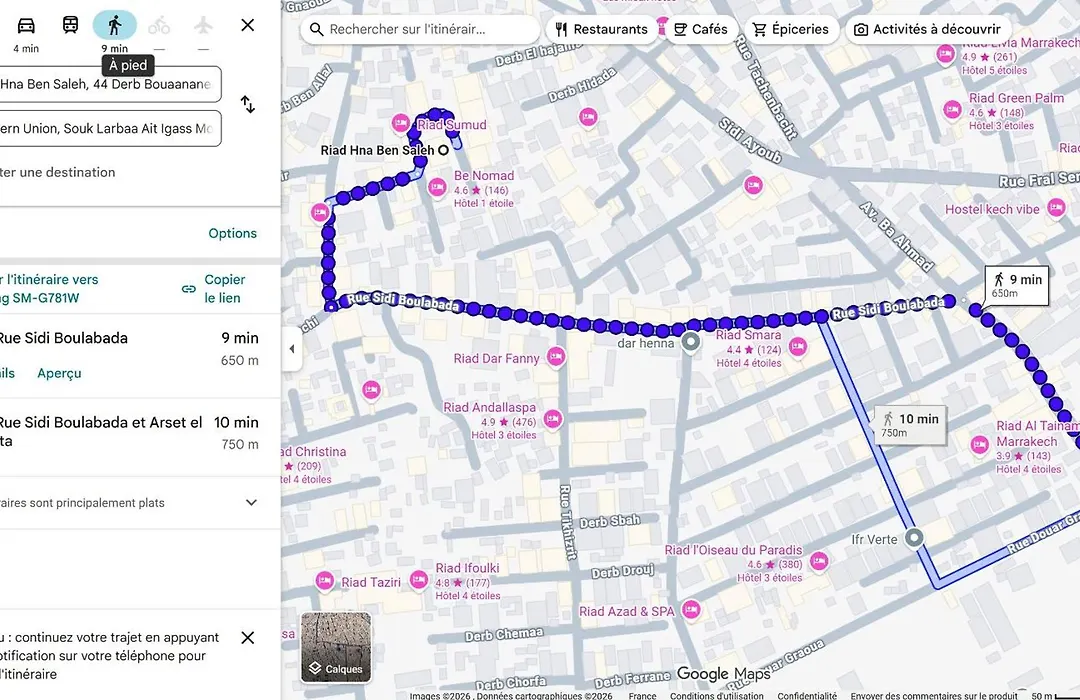Click the dar henna place marker
The height and width of the screenshot is (700, 1080).
click(x=690, y=342)
